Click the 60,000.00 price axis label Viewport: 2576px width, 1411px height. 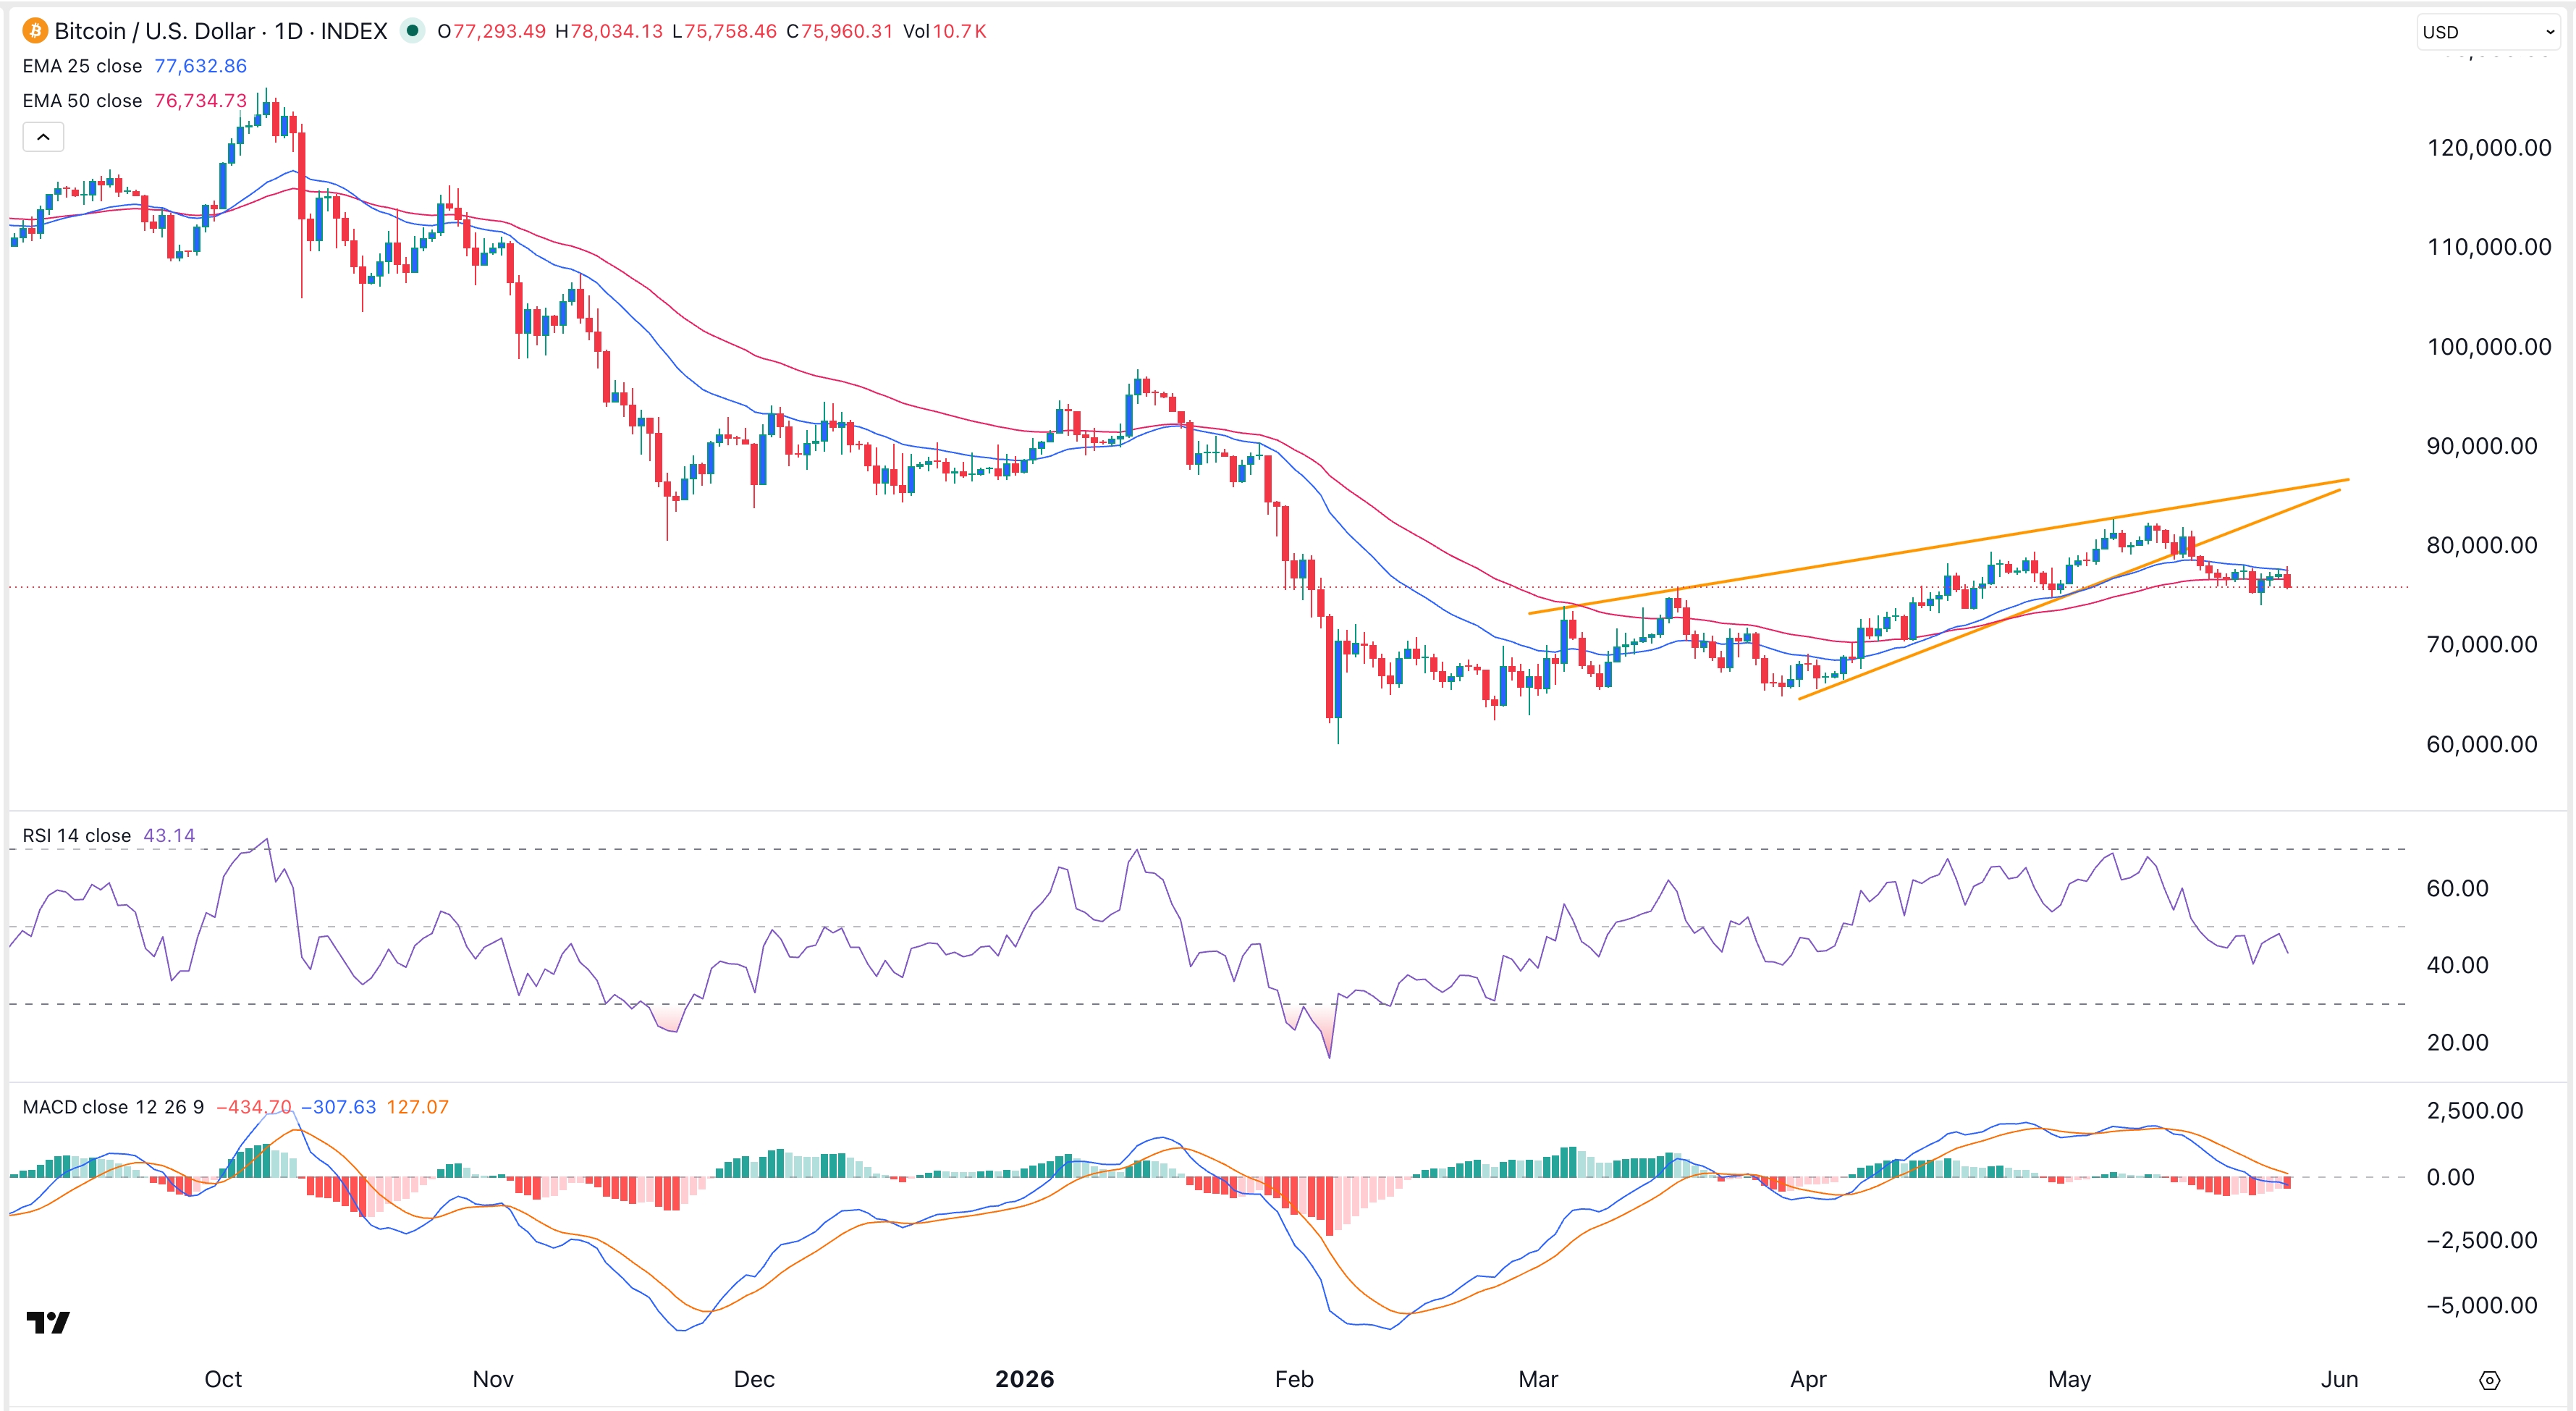[x=2482, y=744]
